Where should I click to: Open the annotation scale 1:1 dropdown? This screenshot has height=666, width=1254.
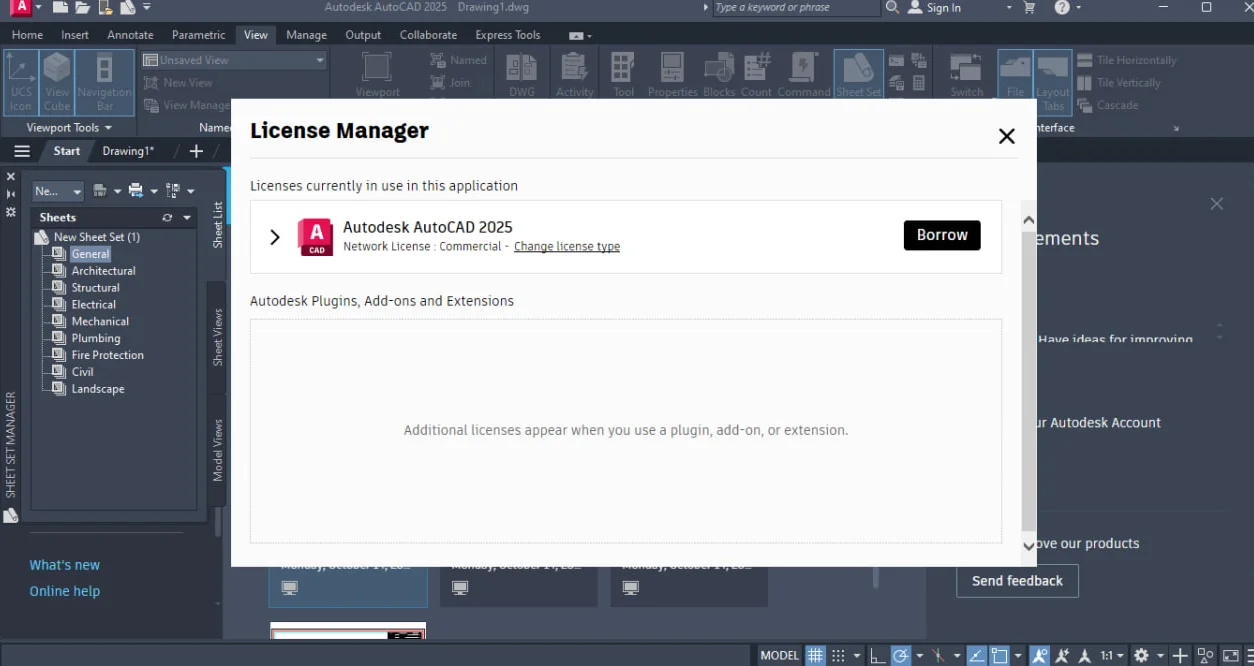coord(1112,656)
